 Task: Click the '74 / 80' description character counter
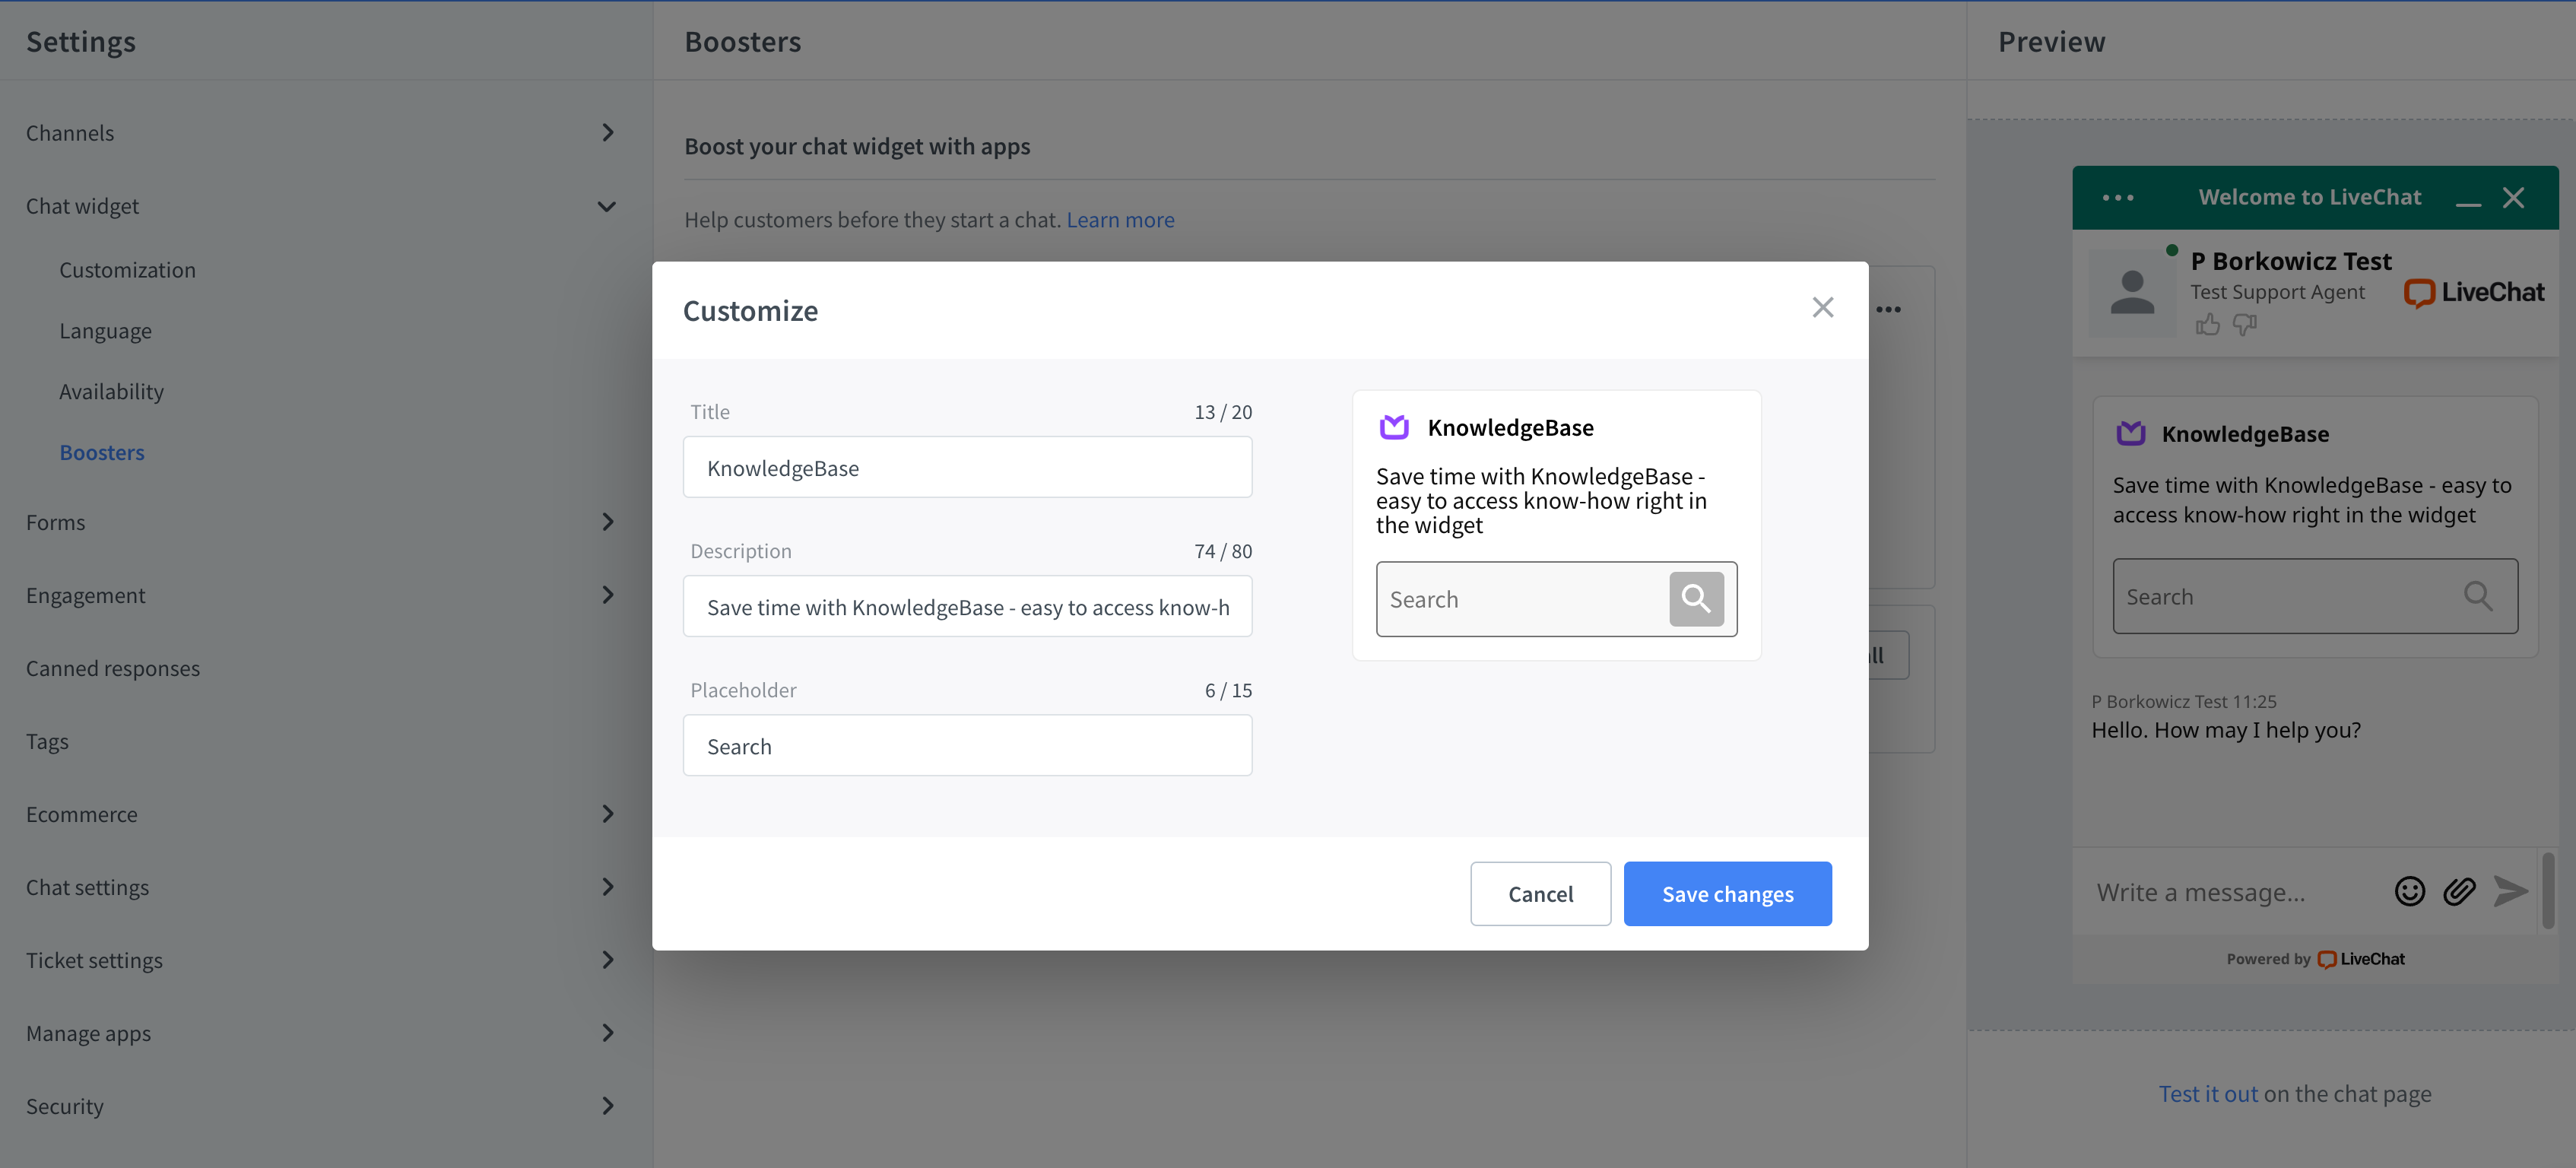click(x=1222, y=551)
